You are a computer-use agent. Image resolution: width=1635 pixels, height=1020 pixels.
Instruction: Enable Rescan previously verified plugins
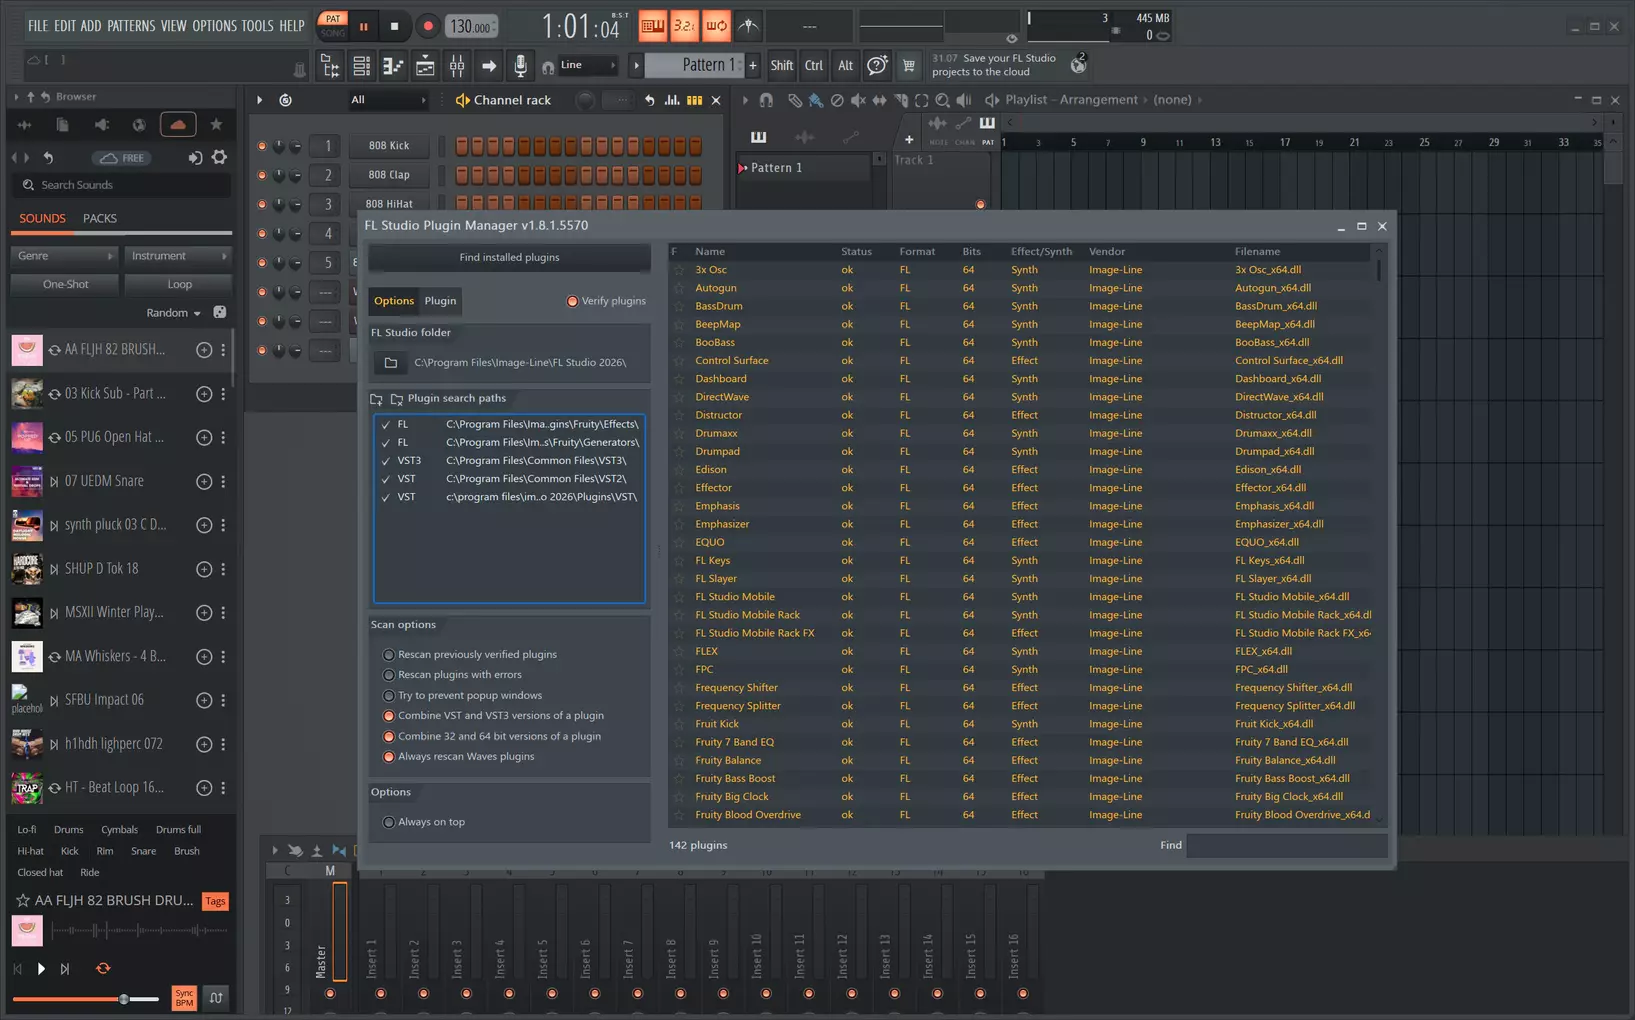pyautogui.click(x=389, y=655)
